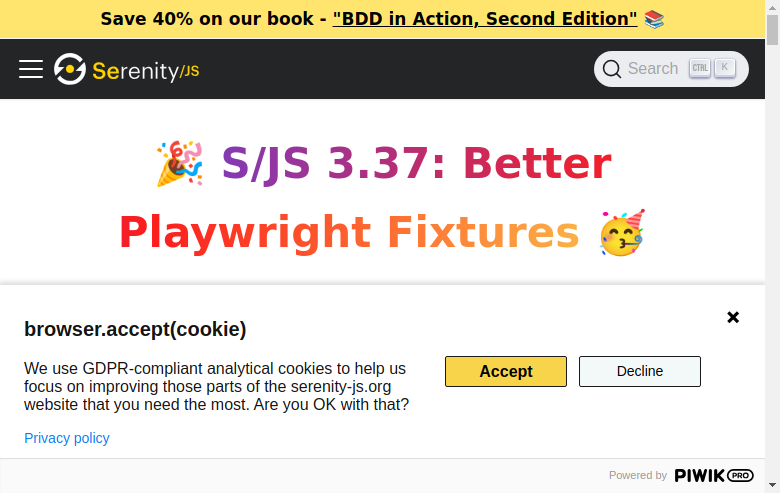Open the hamburger navigation menu
Screen dimensions: 780x493
[x=31, y=69]
